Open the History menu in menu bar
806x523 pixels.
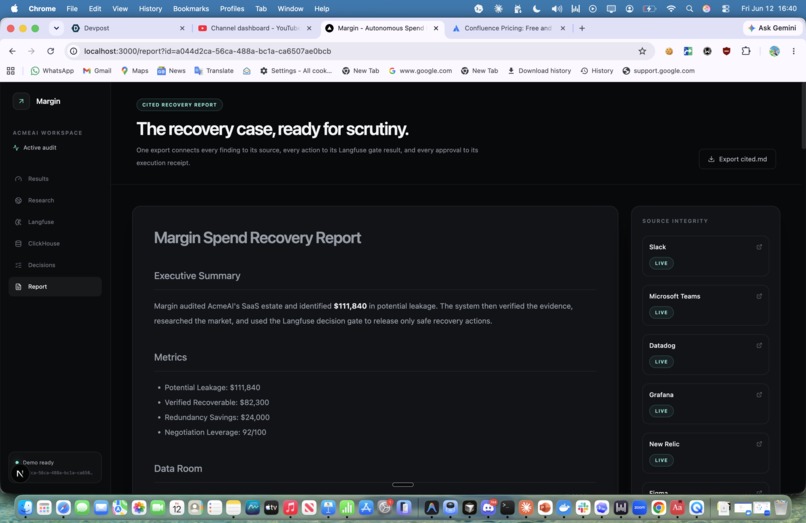[150, 9]
